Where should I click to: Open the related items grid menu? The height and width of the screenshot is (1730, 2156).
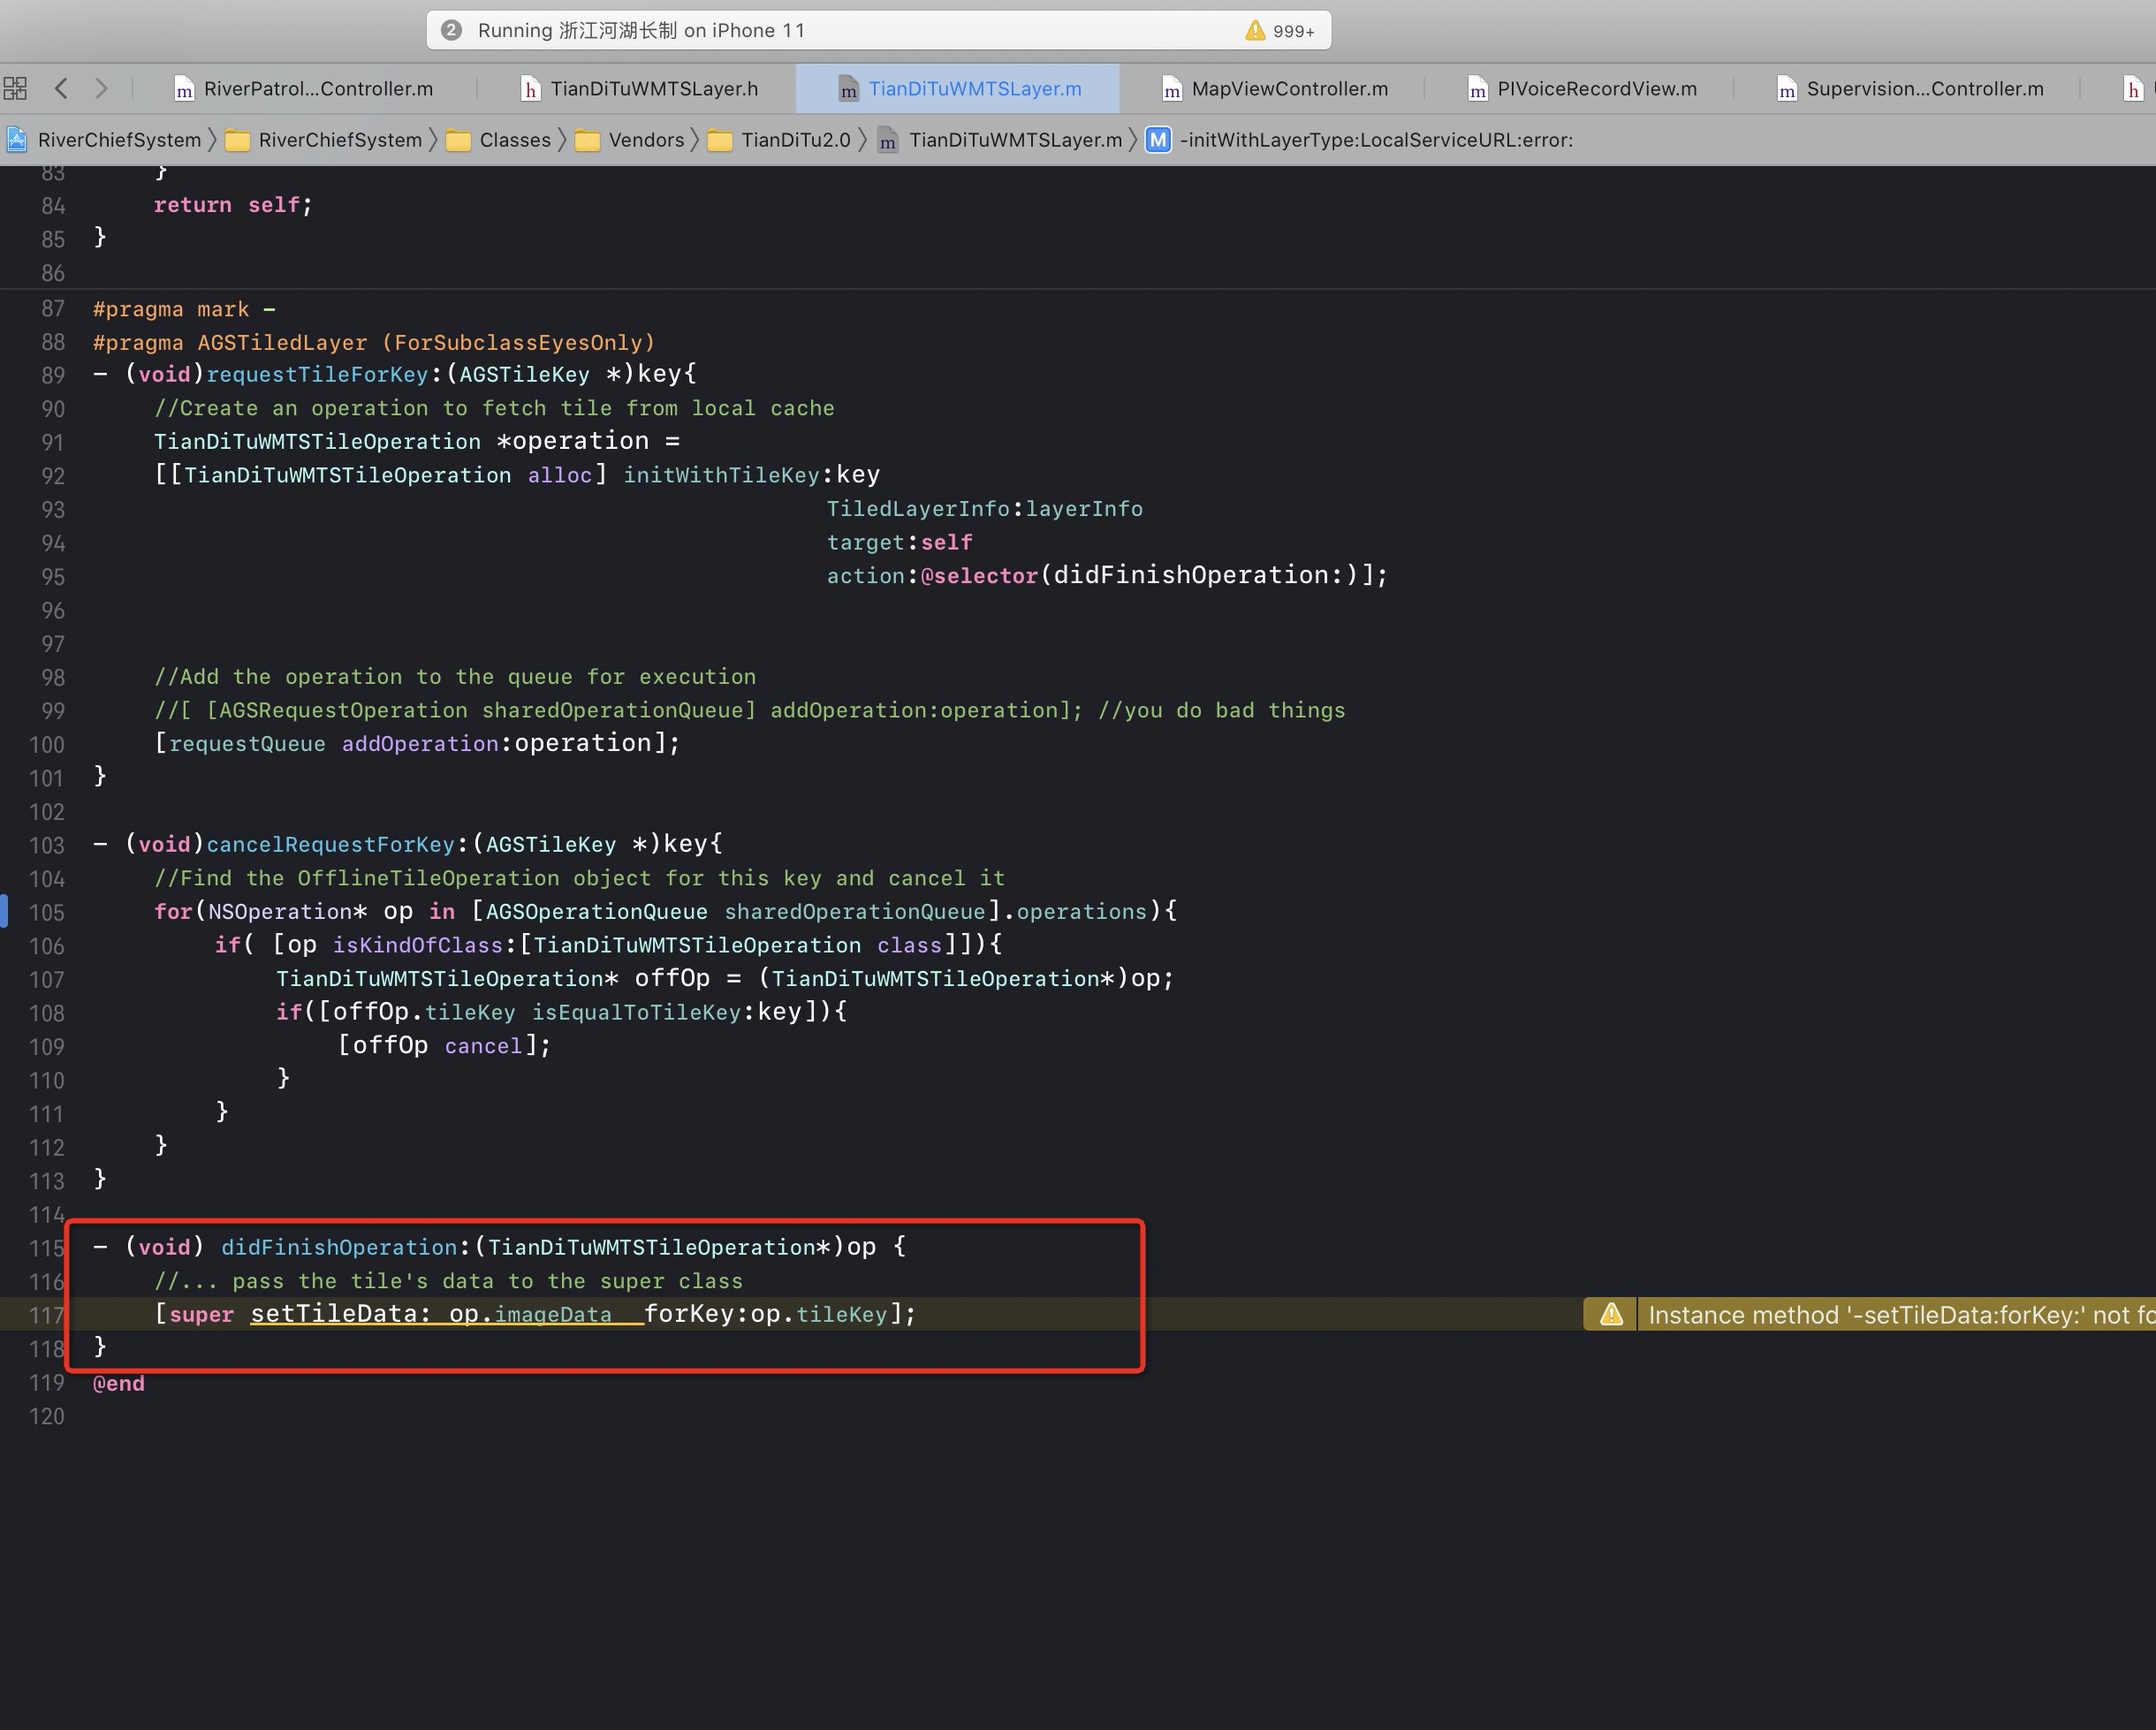point(15,89)
